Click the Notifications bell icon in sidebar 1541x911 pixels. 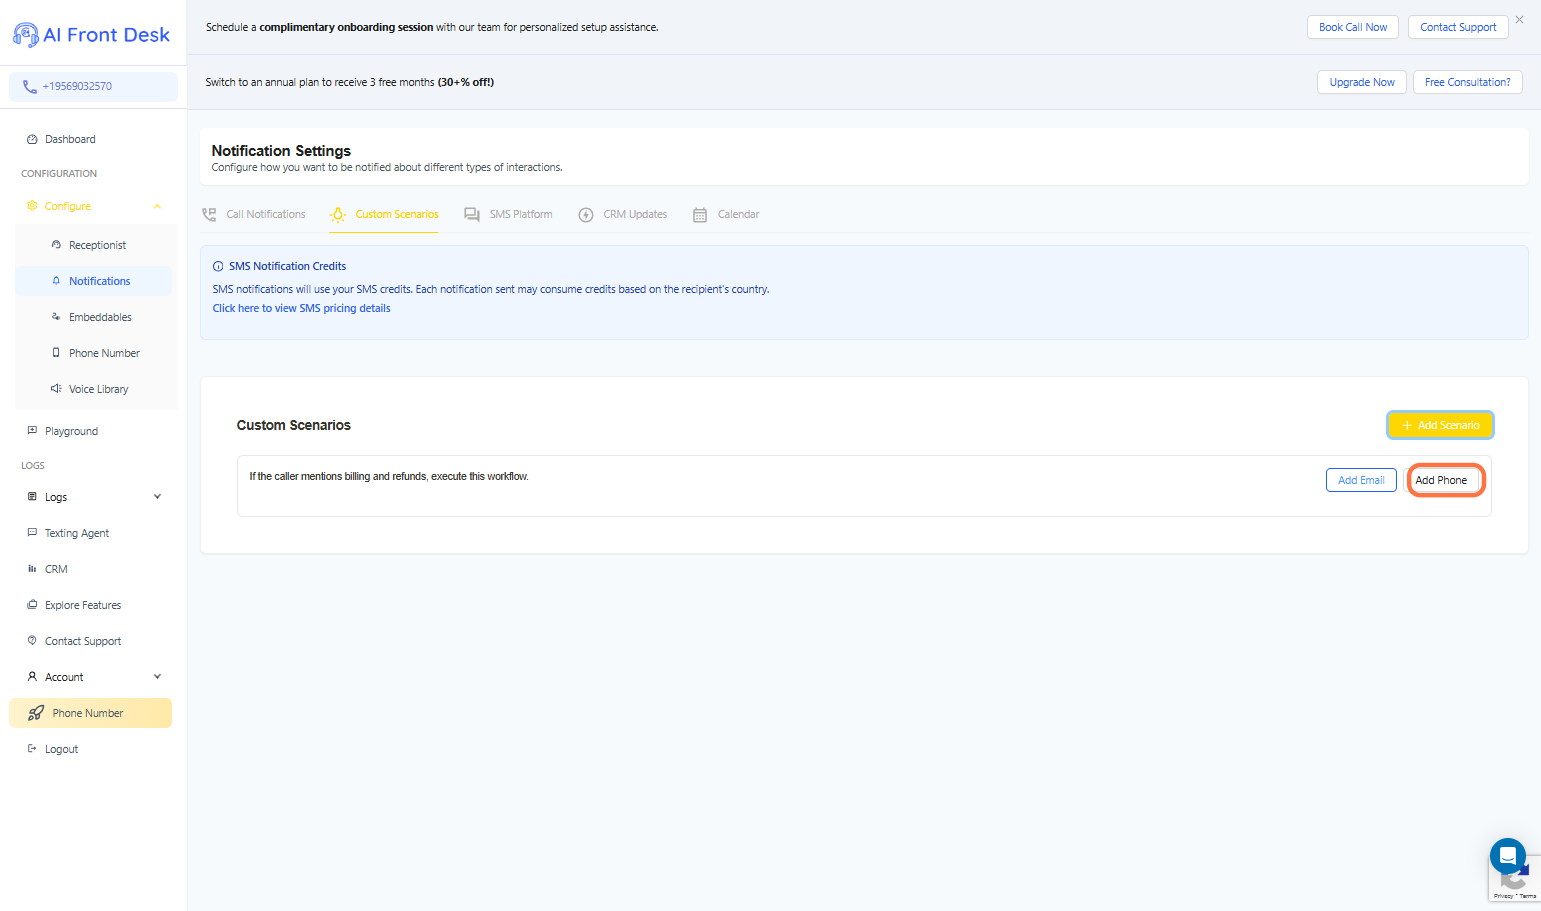(x=56, y=281)
